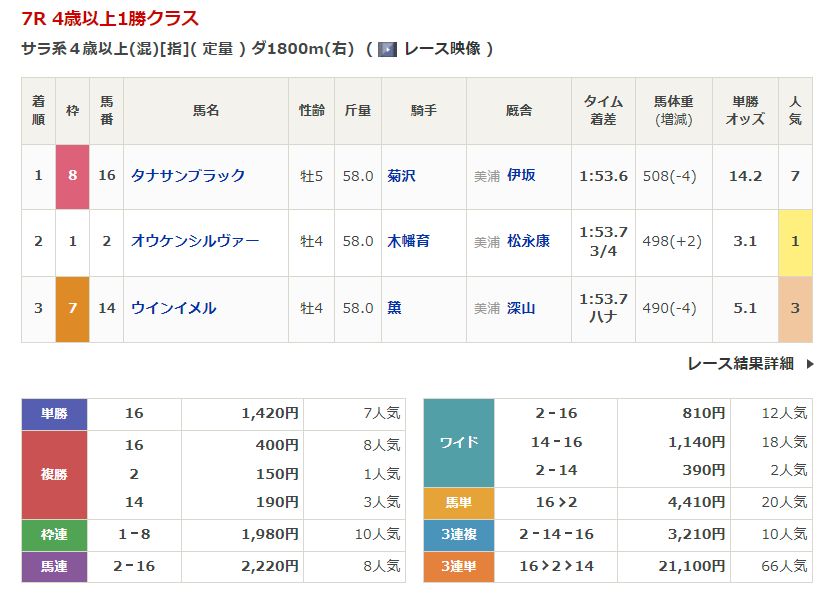
Task: Open horse オウケンシルヴァー profile link
Action: pos(195,242)
